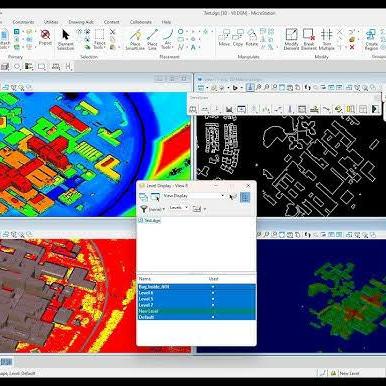This screenshot has height=386, width=386.
Task: Toggle display of Level 7
Action: (x=197, y=305)
